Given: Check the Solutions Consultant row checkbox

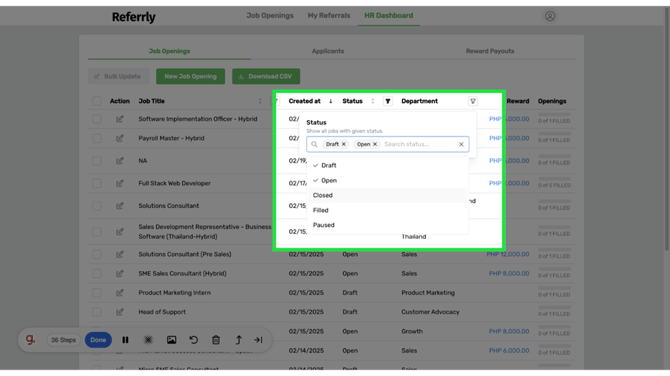Looking at the screenshot, I should coord(97,206).
